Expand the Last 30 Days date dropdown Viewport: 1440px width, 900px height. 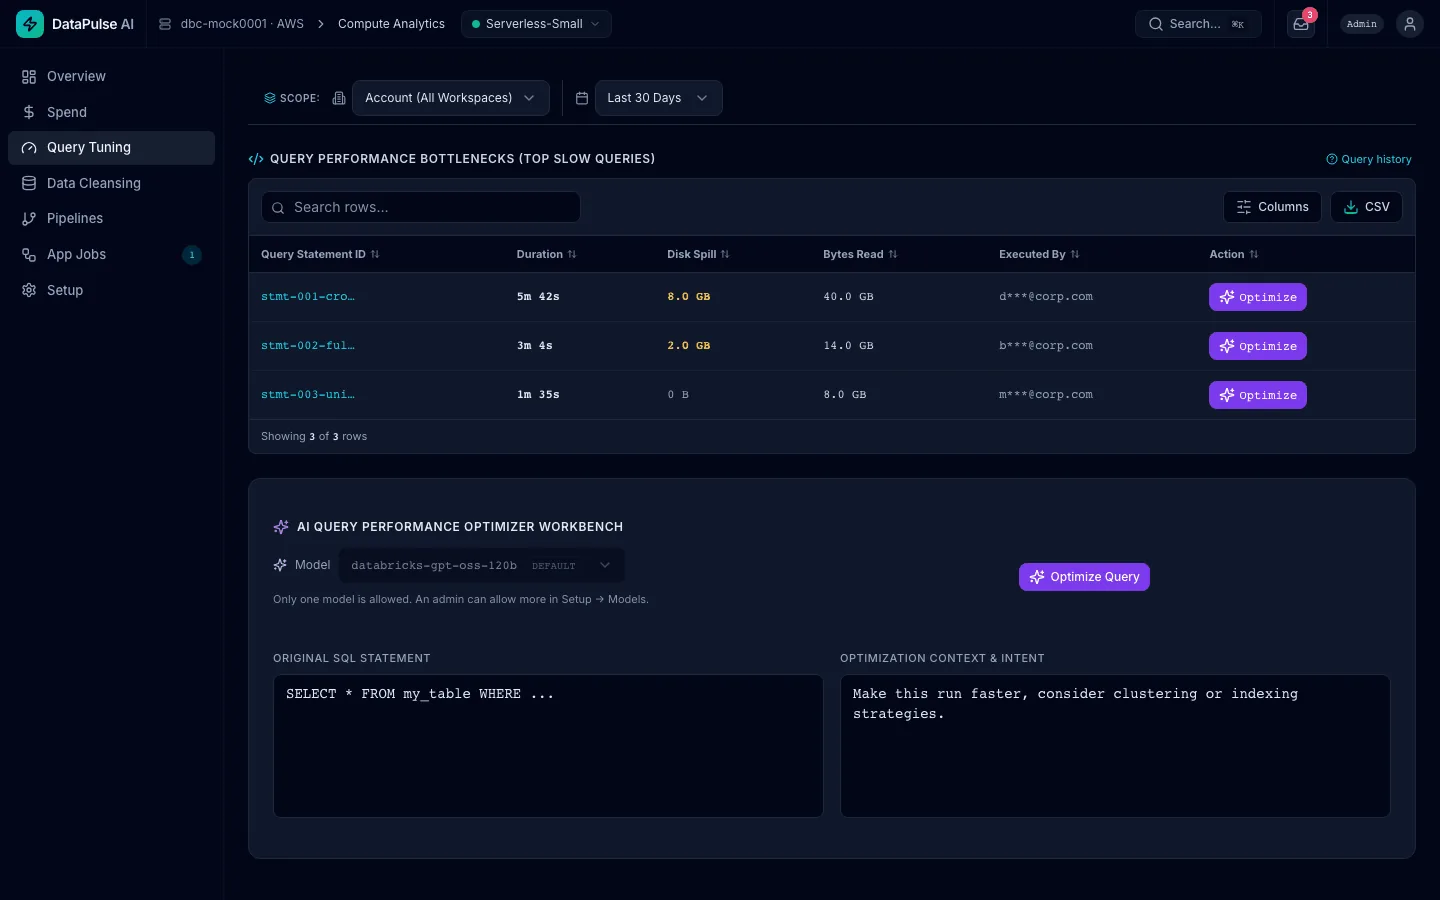[x=659, y=98]
